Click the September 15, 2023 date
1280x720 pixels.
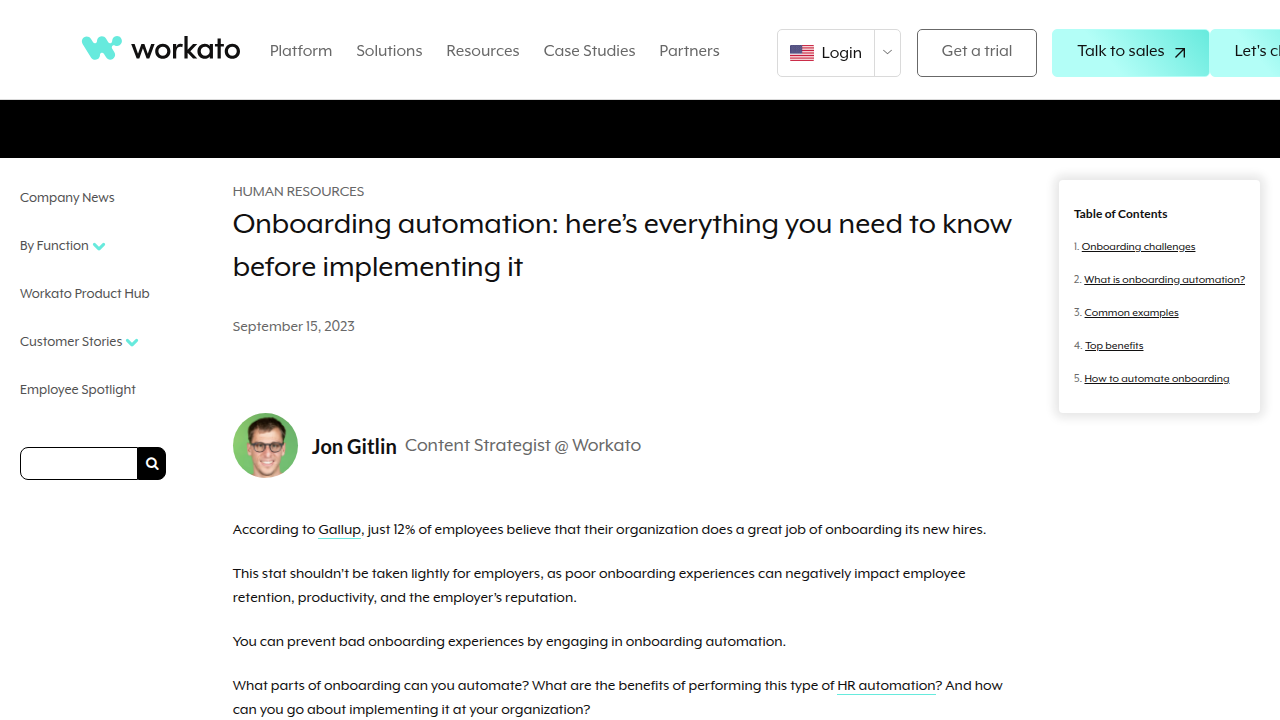[294, 327]
